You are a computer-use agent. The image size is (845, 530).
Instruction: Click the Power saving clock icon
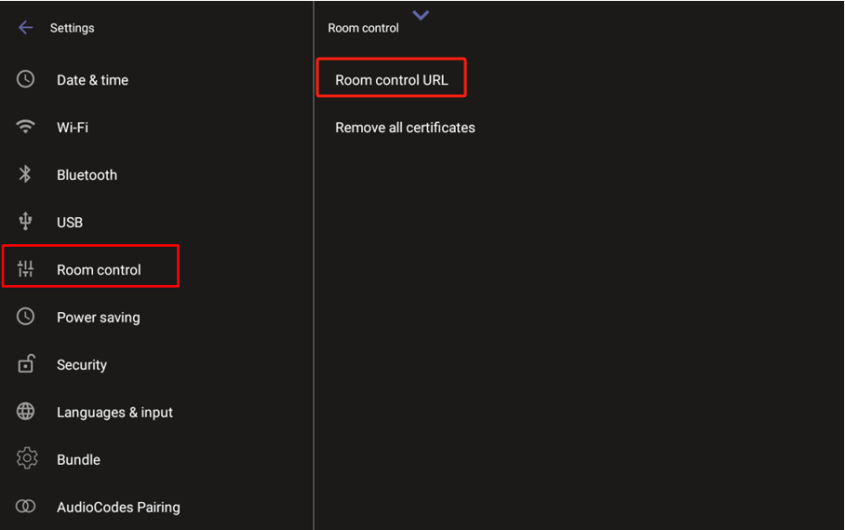coord(26,317)
